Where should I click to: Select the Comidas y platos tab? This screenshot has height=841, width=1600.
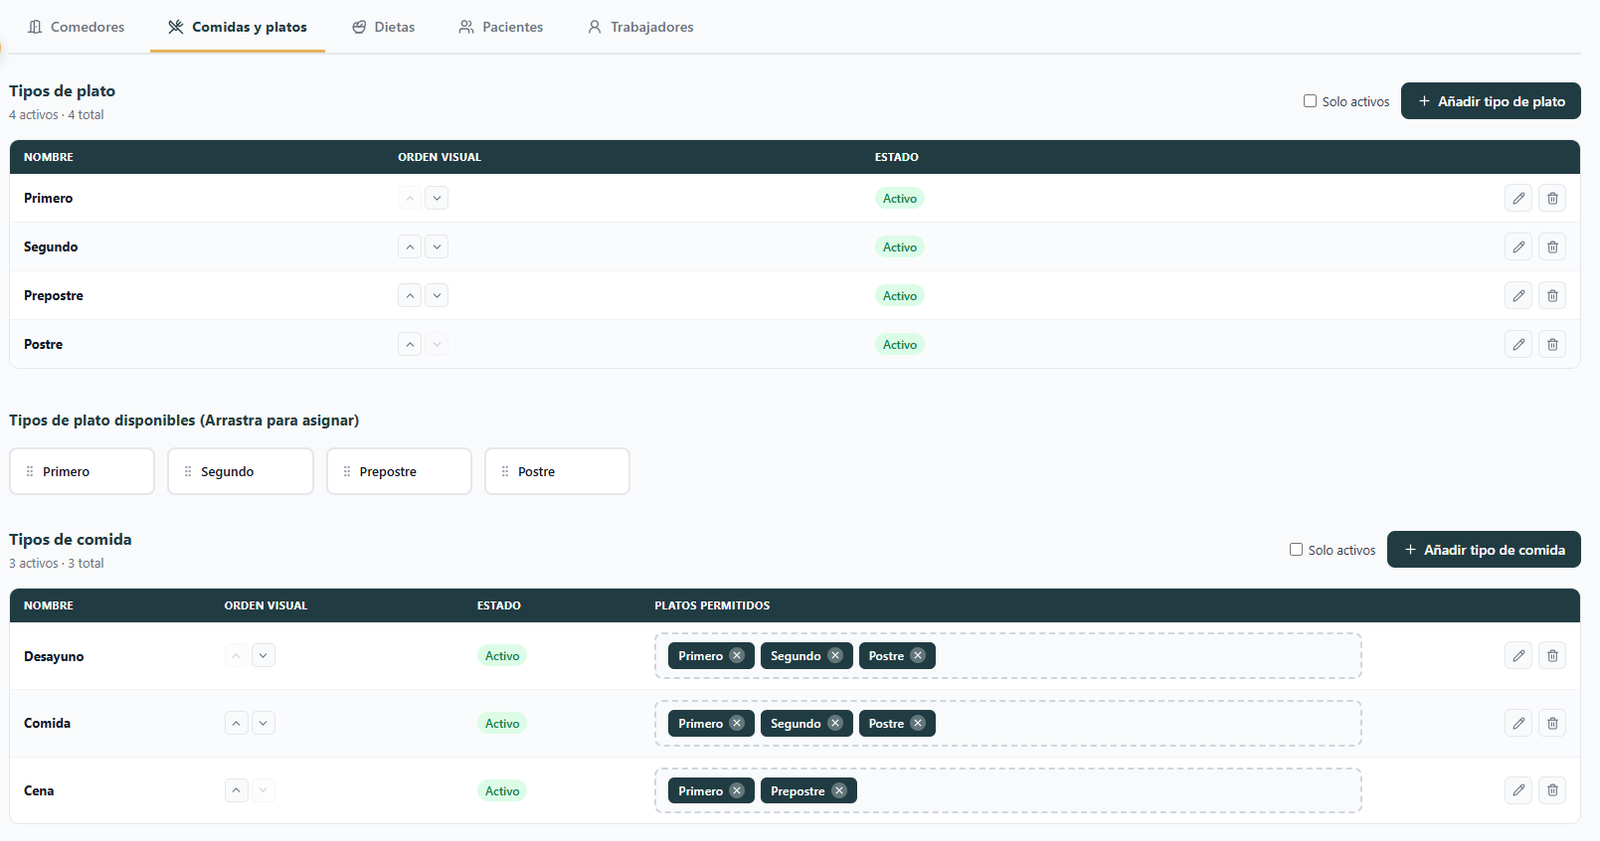(x=238, y=27)
